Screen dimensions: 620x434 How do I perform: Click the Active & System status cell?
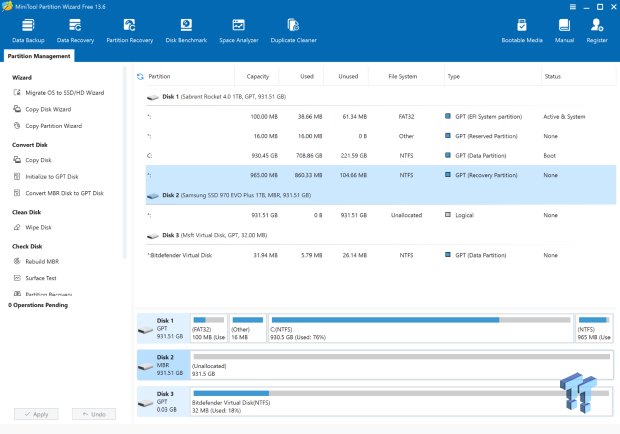[564, 117]
